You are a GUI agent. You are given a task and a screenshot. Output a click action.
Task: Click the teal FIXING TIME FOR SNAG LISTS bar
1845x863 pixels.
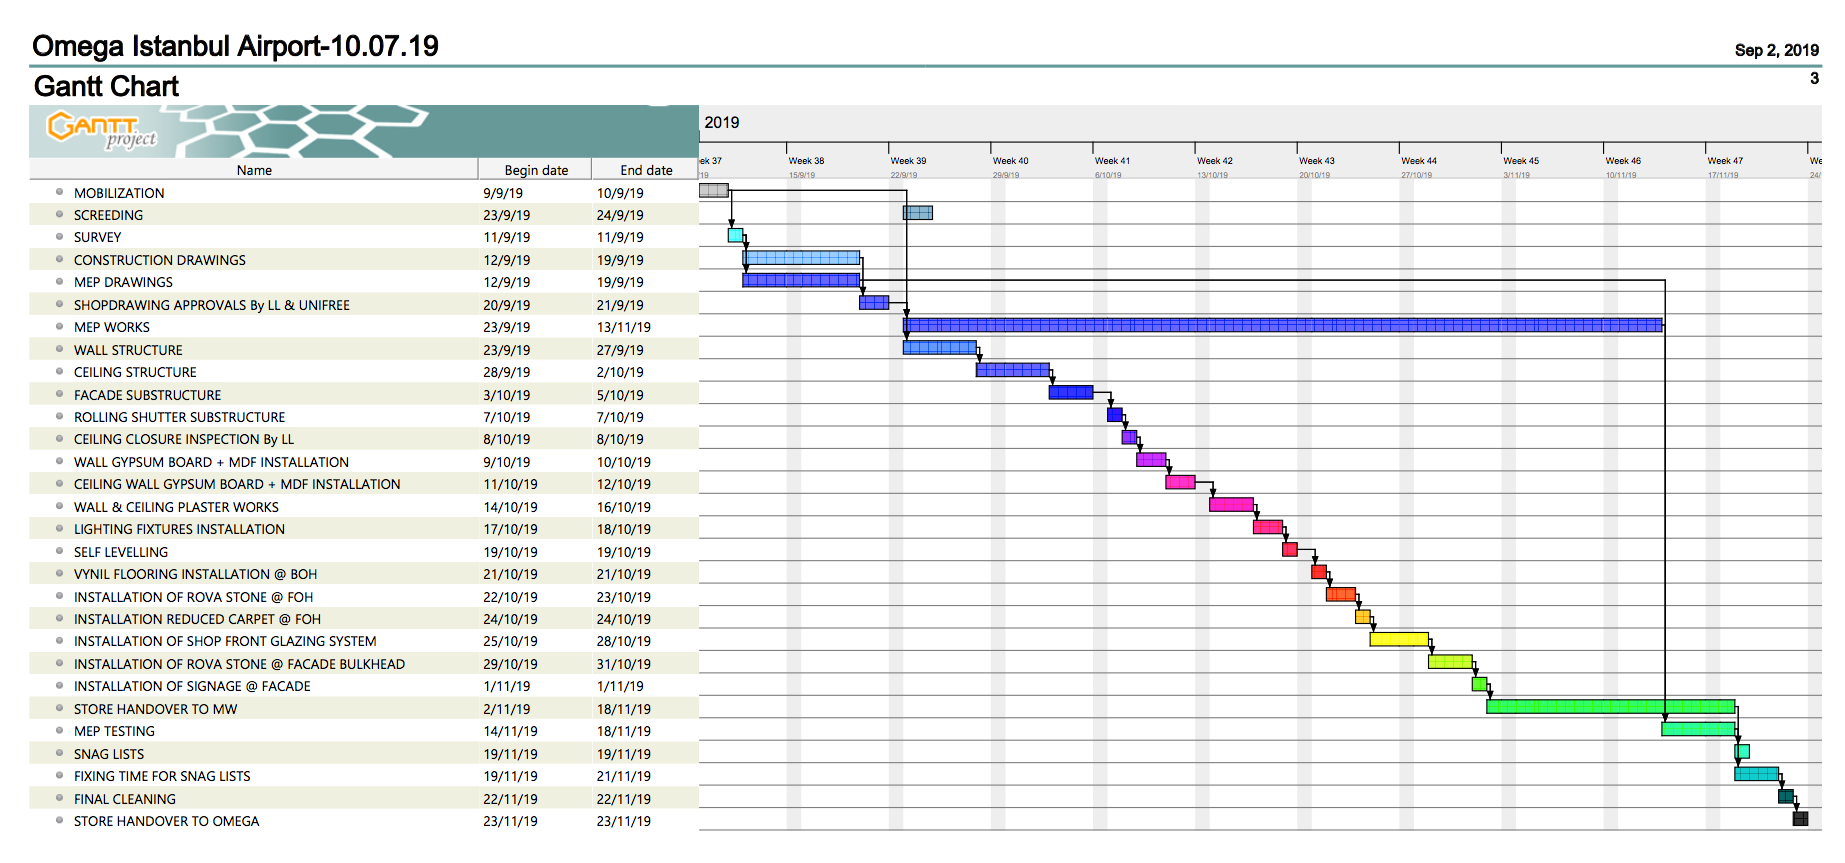[x=1756, y=774]
